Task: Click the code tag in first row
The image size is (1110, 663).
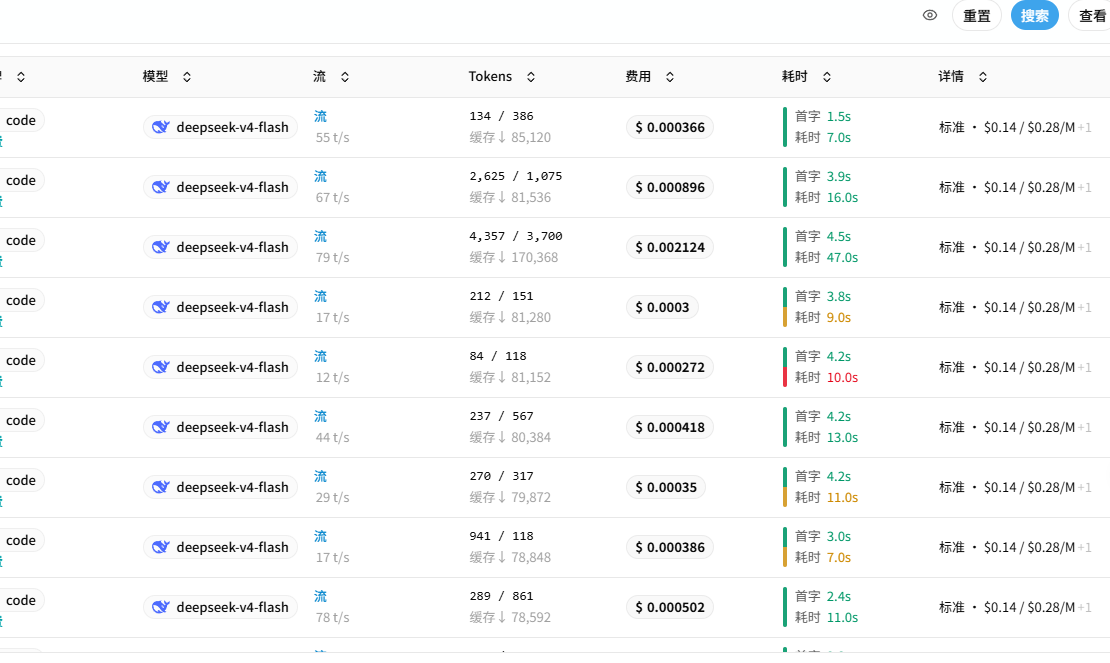Action: click(x=21, y=120)
